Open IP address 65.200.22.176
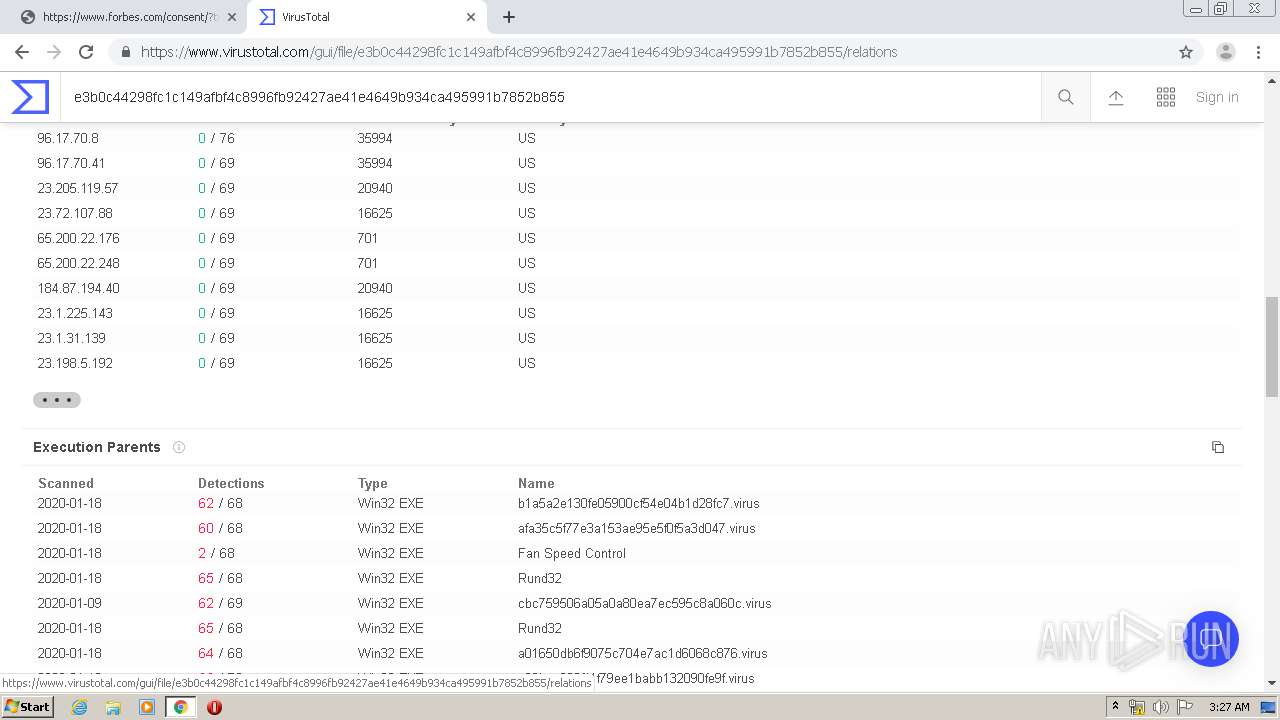 (78, 238)
